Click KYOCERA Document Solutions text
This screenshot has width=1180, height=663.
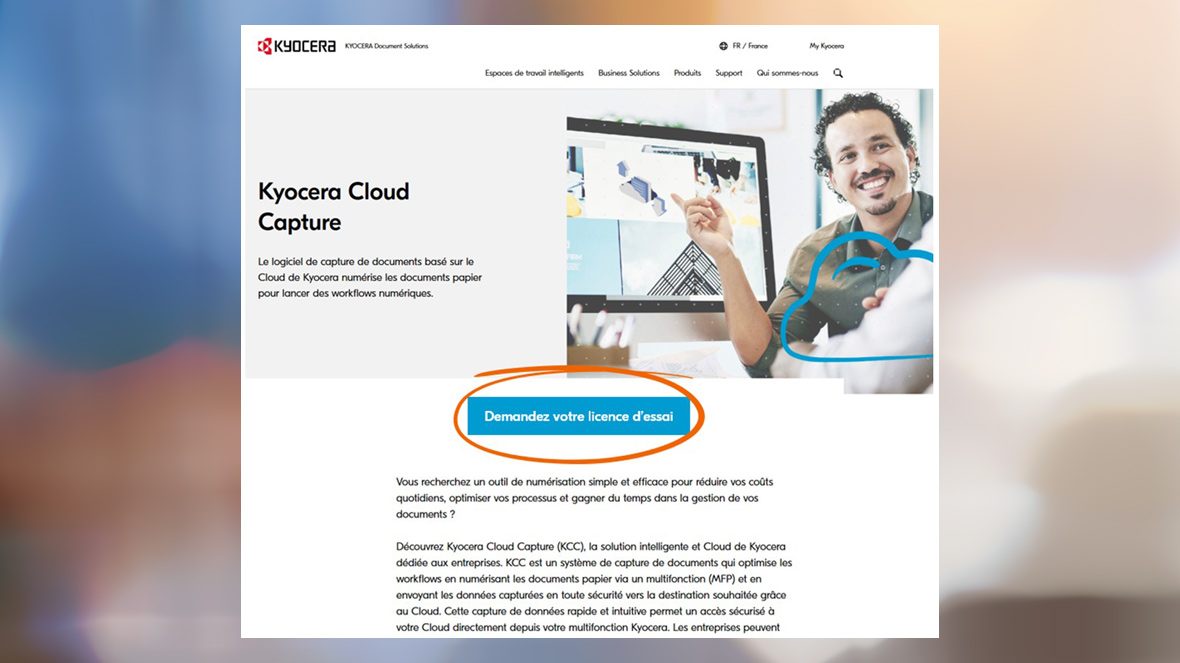click(x=386, y=46)
